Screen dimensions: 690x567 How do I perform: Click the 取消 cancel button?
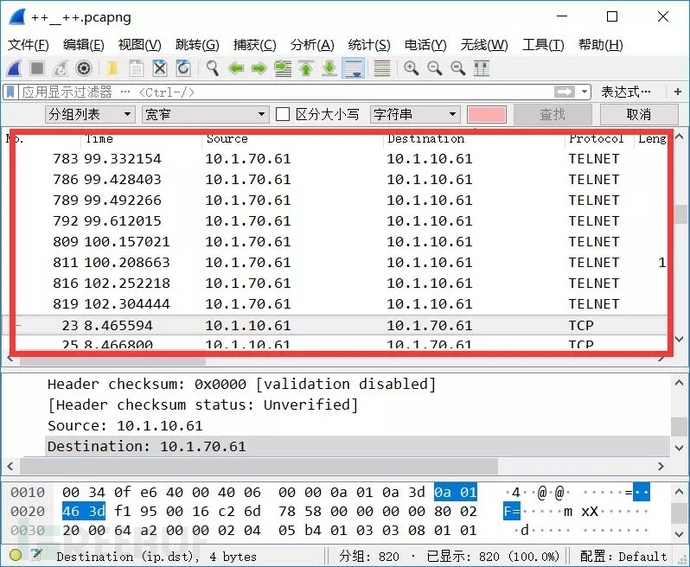pos(639,114)
